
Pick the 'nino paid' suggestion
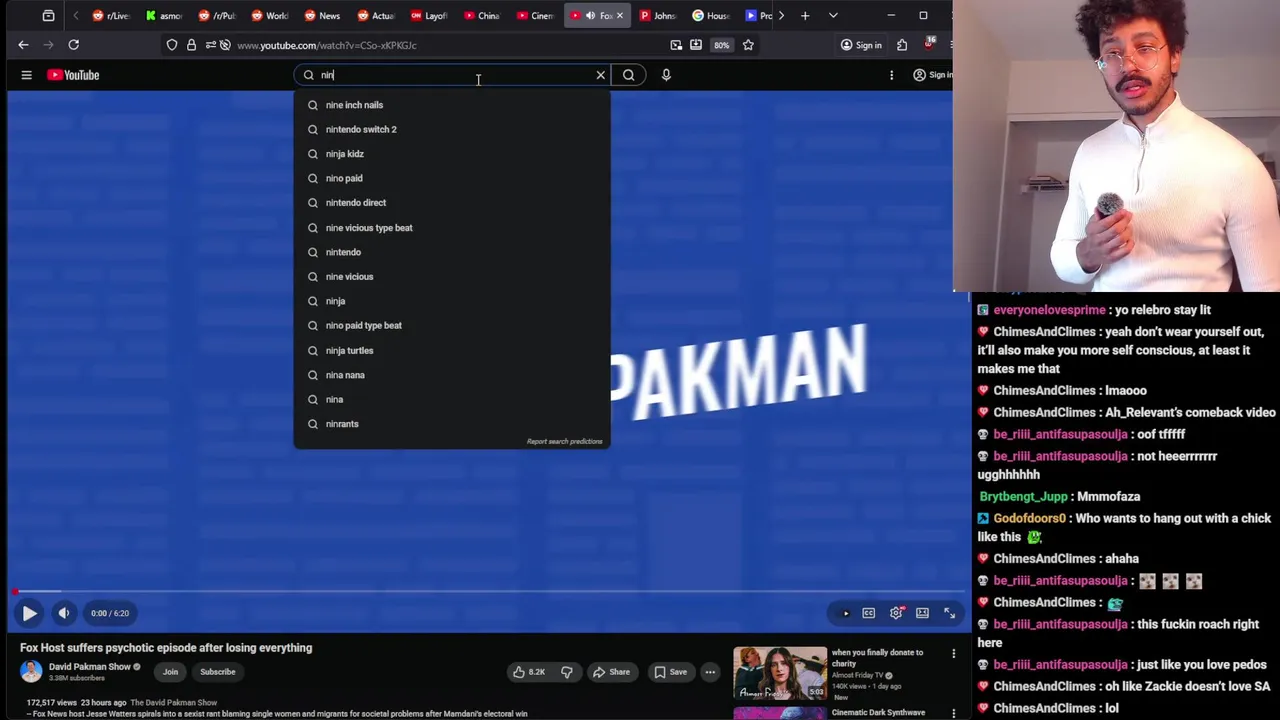coord(452,178)
